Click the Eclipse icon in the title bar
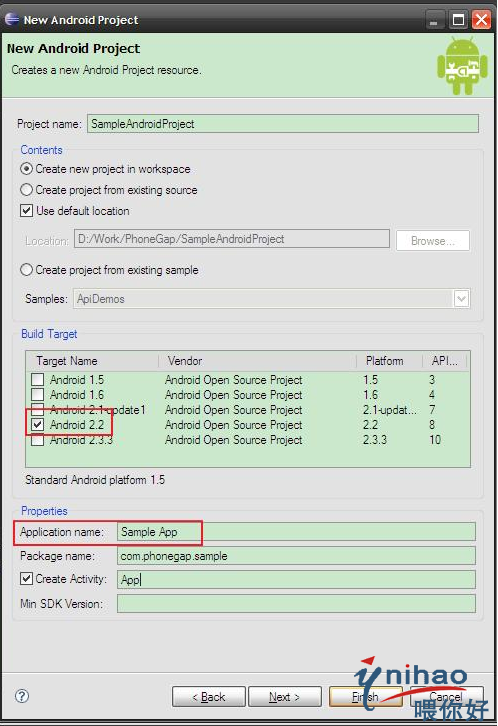The image size is (498, 726). [x=12, y=19]
